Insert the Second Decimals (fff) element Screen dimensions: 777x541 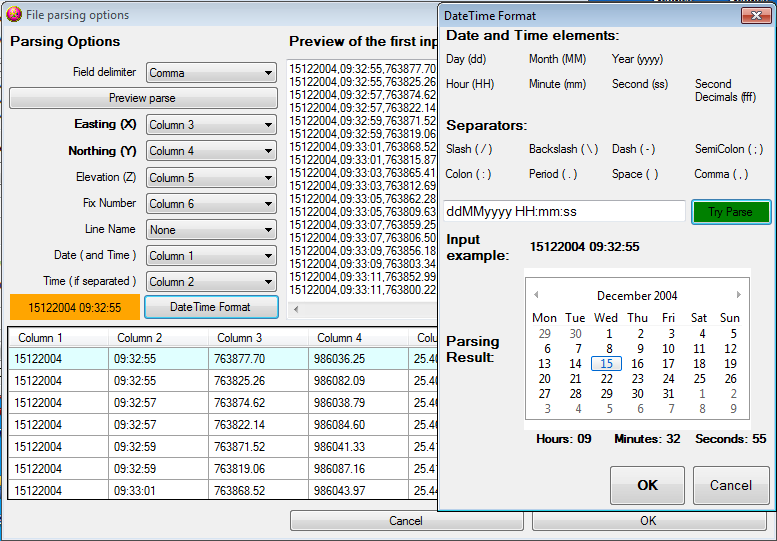point(725,91)
